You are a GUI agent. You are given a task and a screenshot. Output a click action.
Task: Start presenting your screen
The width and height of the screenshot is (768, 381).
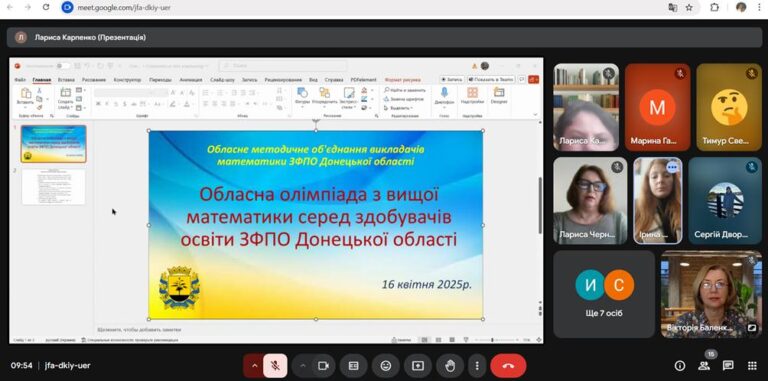418,366
